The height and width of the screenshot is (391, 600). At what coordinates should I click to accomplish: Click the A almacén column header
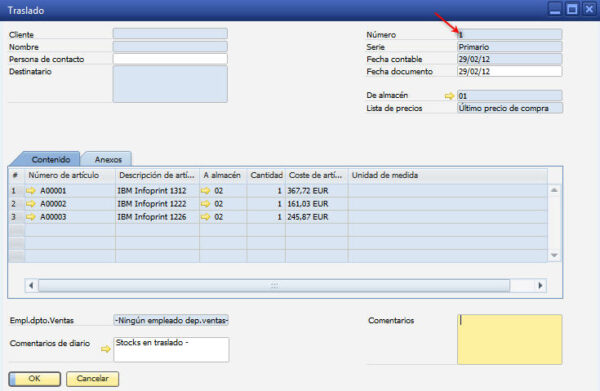223,175
